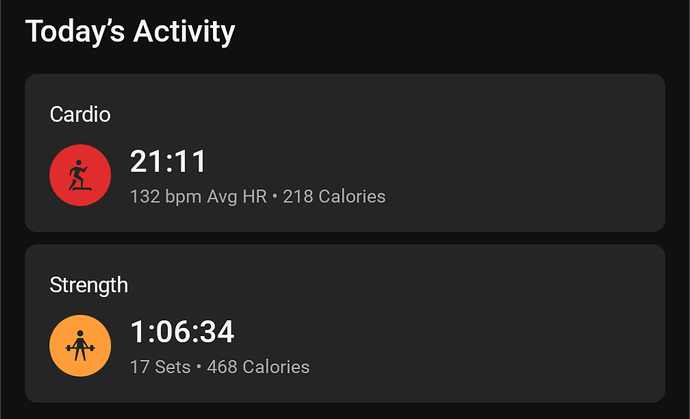Click the person figure in the cardio icon
Image resolution: width=690 pixels, height=419 pixels.
click(x=78, y=173)
